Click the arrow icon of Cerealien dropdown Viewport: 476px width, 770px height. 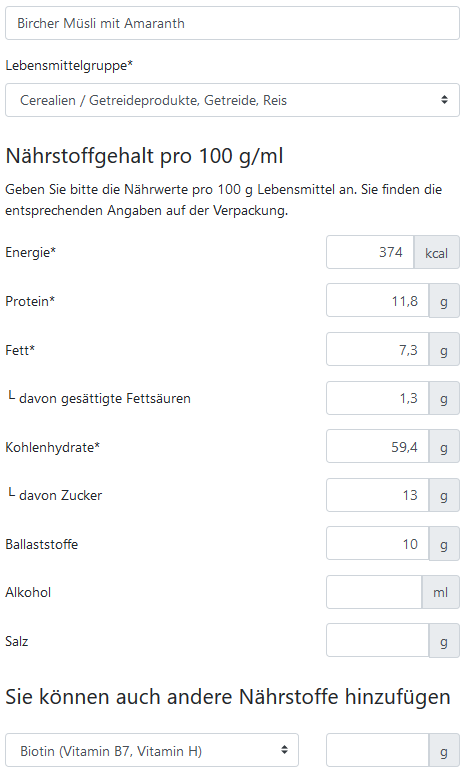coord(444,100)
